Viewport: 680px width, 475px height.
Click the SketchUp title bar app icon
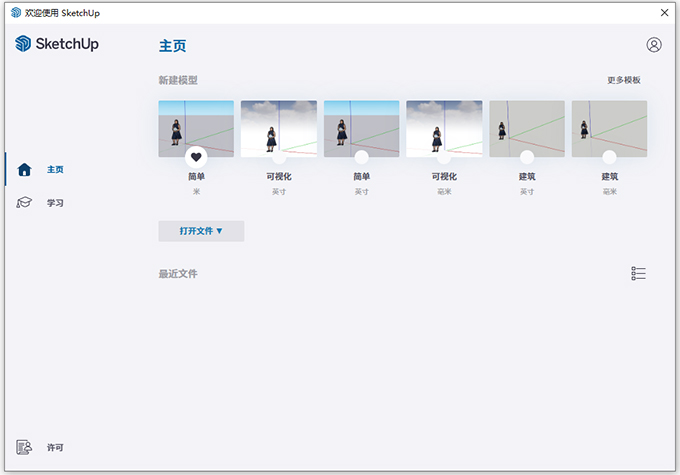(15, 12)
